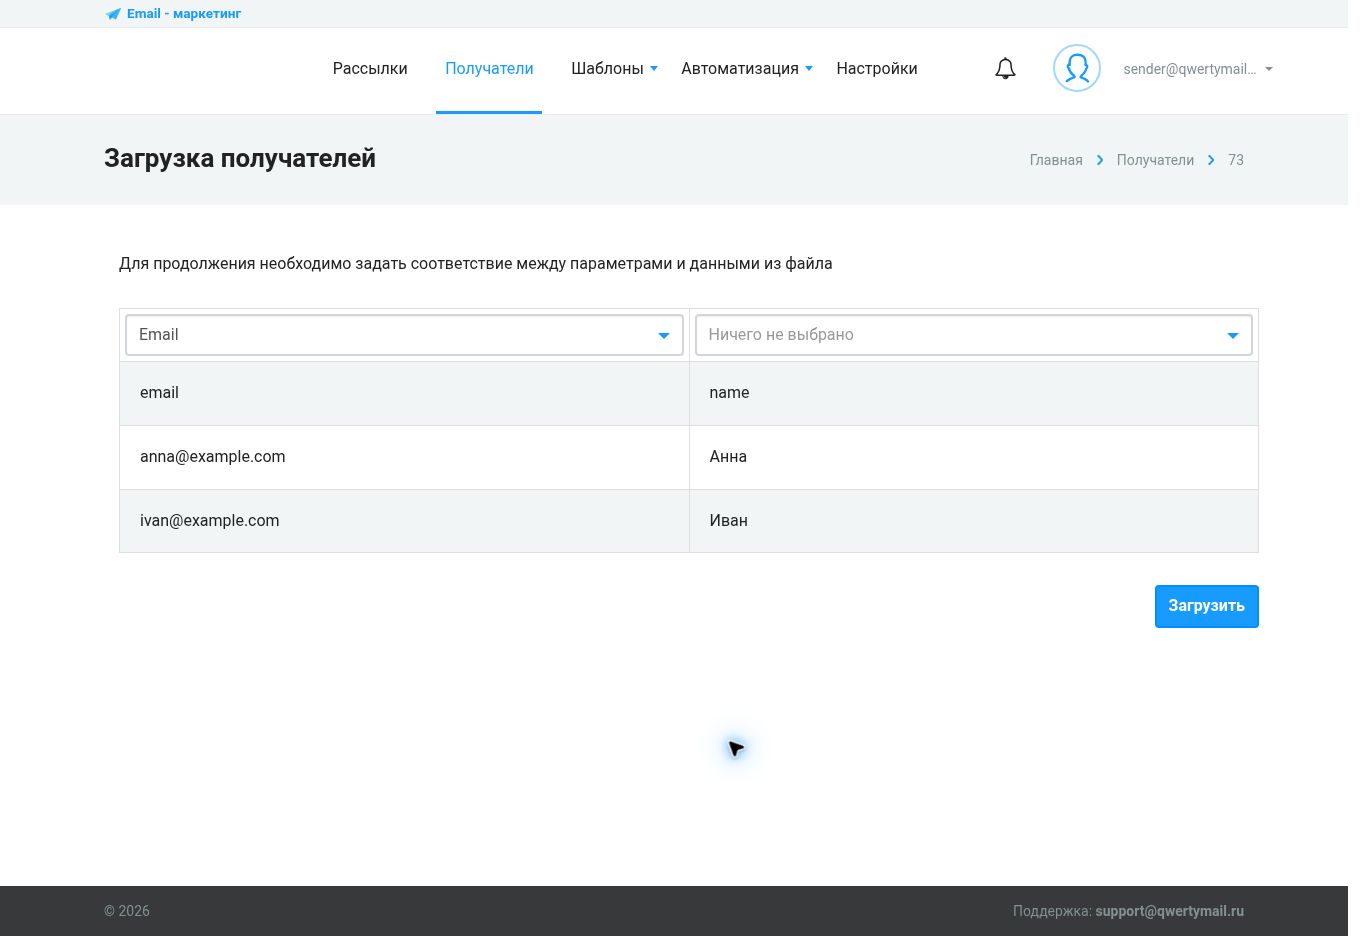The image size is (1363, 936).
Task: Click breadcrumb item 73
Action: pos(1236,160)
